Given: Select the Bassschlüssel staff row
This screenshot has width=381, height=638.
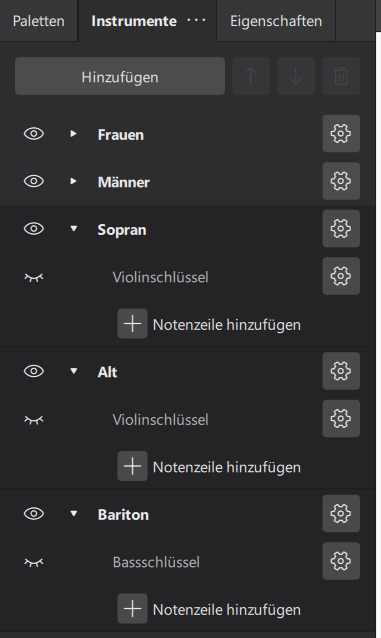Looking at the screenshot, I should [187, 562].
